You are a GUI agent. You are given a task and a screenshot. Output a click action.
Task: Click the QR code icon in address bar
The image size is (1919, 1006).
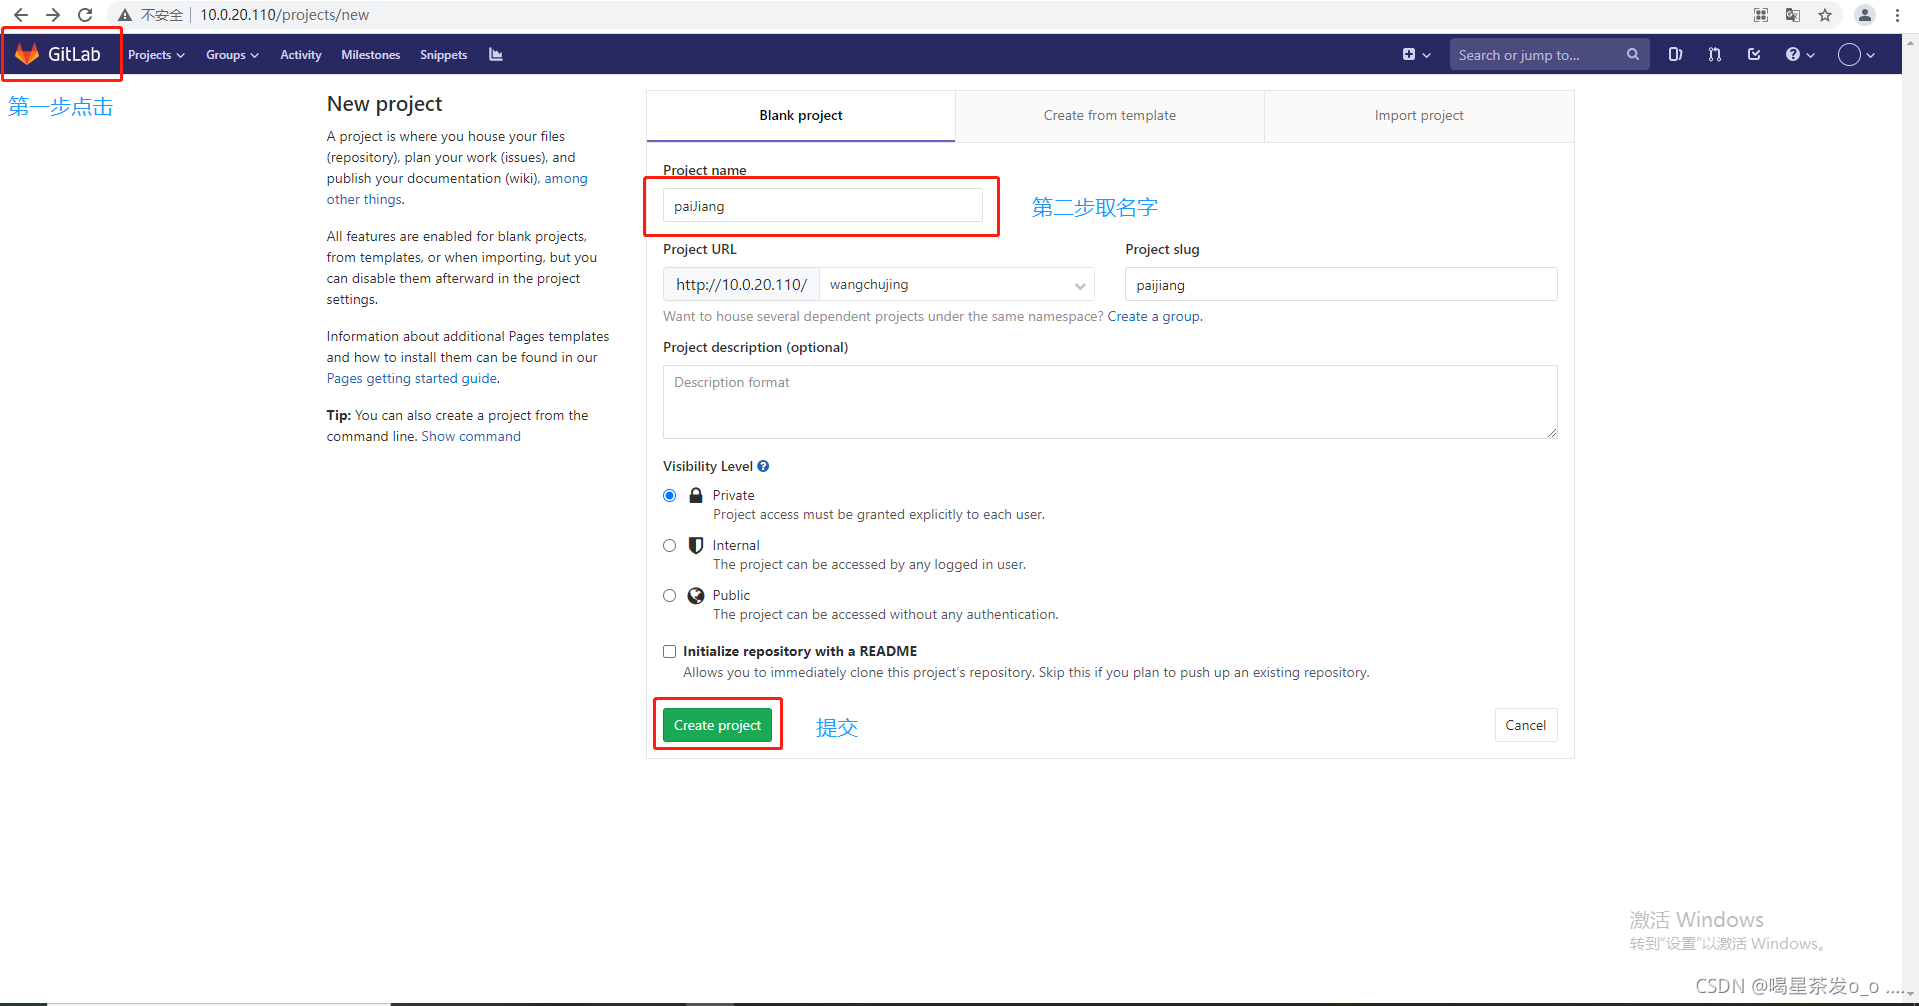point(1761,15)
